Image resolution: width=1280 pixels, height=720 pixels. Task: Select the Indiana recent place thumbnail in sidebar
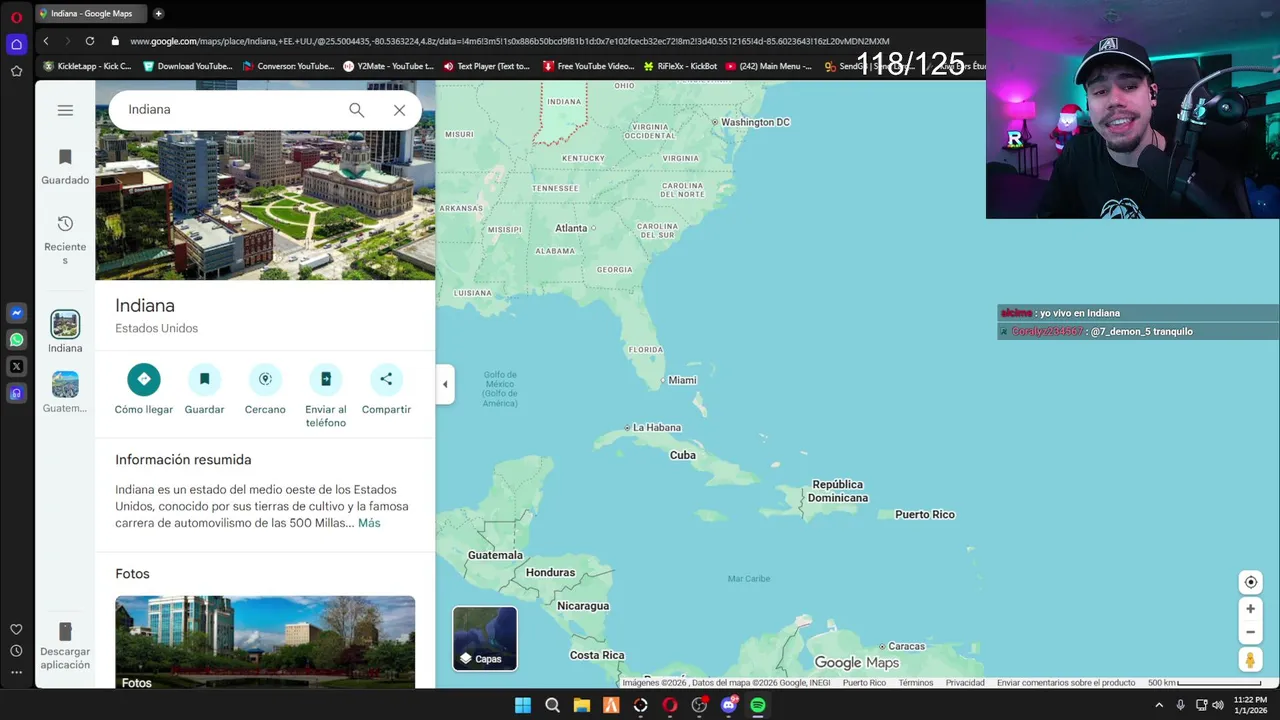pos(65,324)
